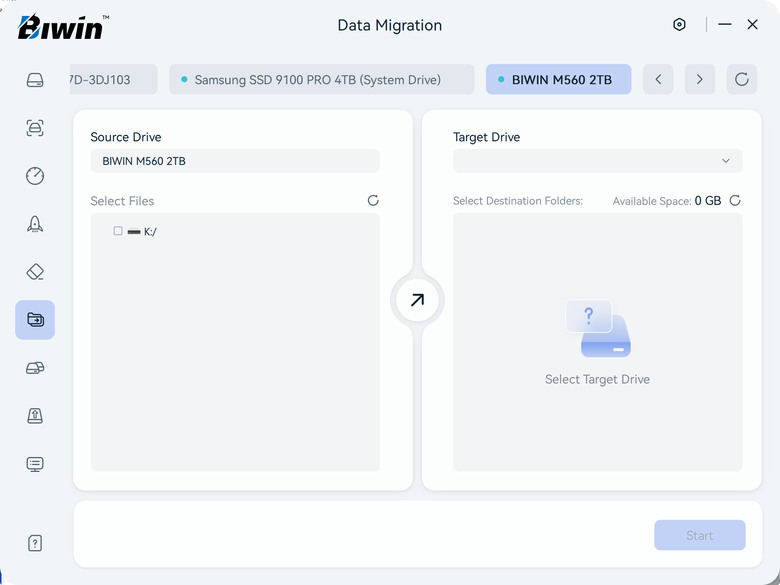The height and width of the screenshot is (585, 780).
Task: Open the system information monitor icon
Action: (x=35, y=464)
